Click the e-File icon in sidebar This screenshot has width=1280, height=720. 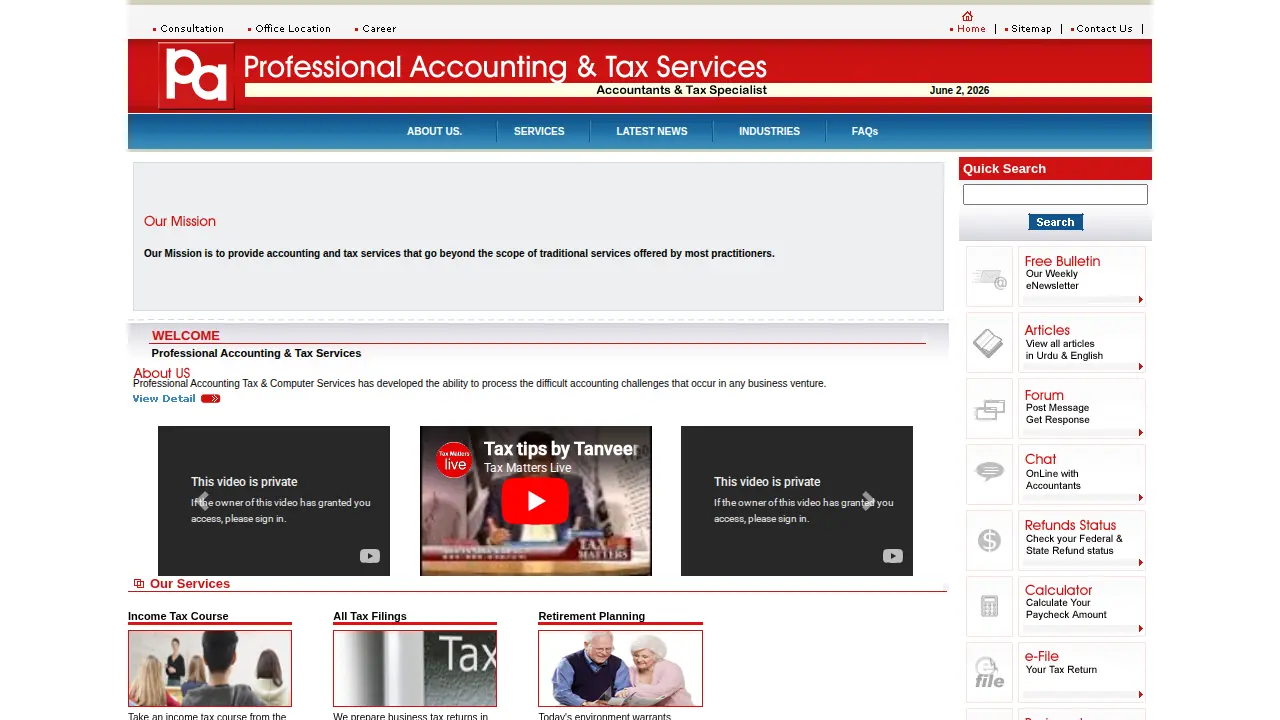(990, 672)
